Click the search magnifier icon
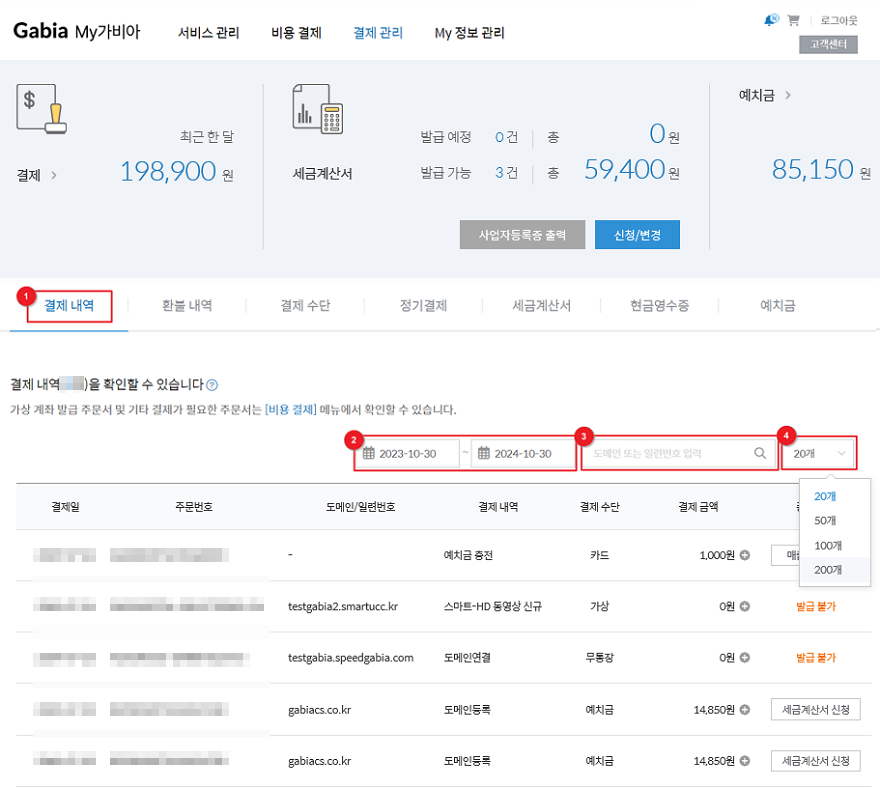 (x=760, y=453)
